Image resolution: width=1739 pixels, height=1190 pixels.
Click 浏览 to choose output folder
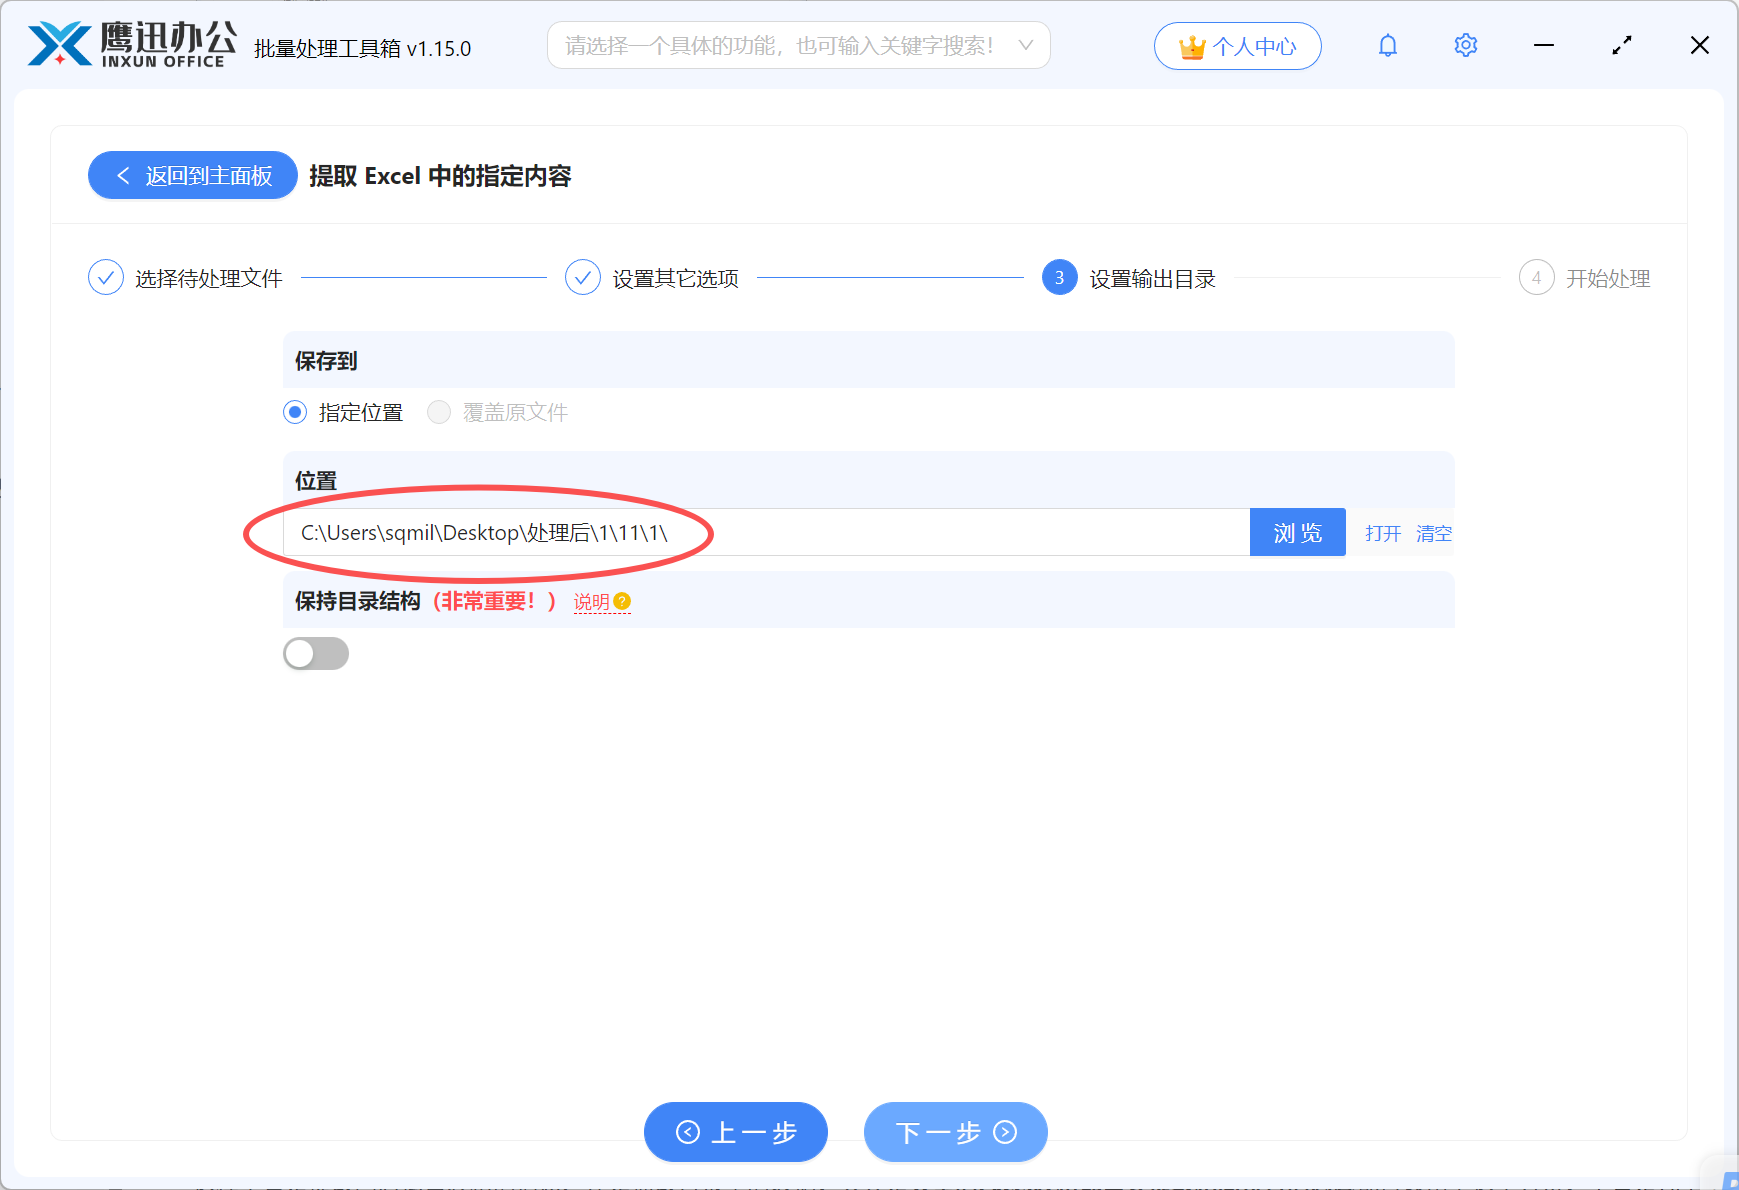1297,532
